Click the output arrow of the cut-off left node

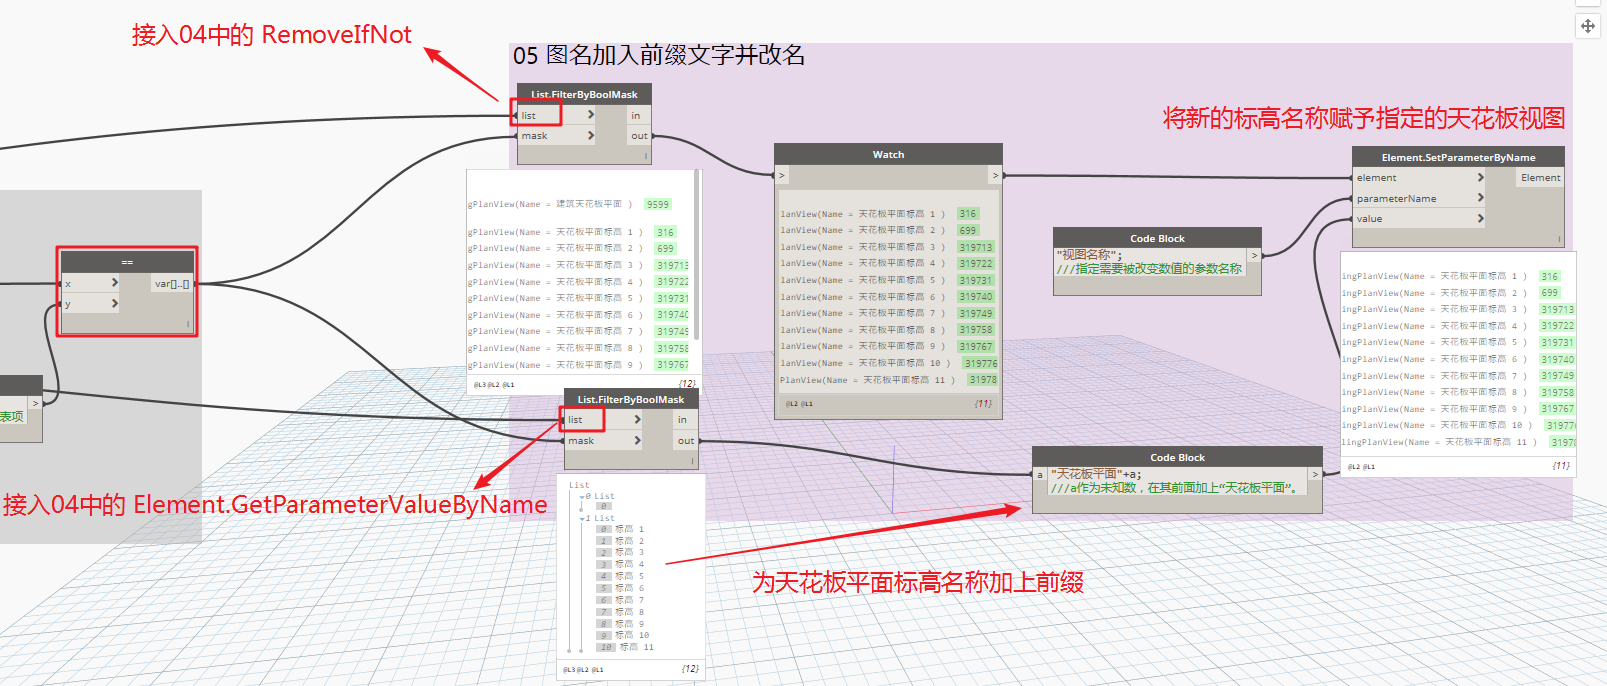click(x=36, y=404)
